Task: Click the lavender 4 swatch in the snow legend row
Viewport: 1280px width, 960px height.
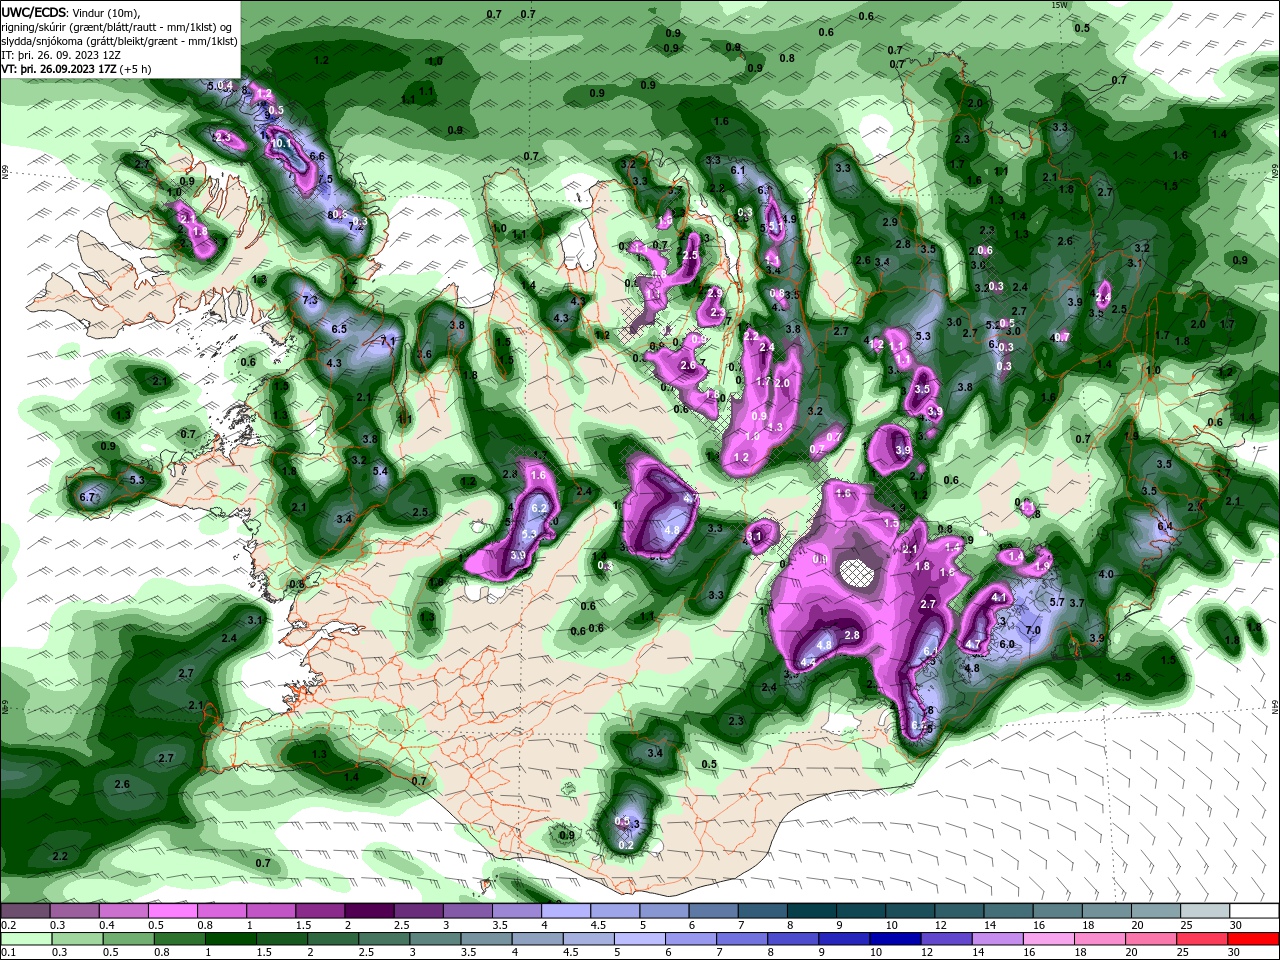Action: [565, 912]
